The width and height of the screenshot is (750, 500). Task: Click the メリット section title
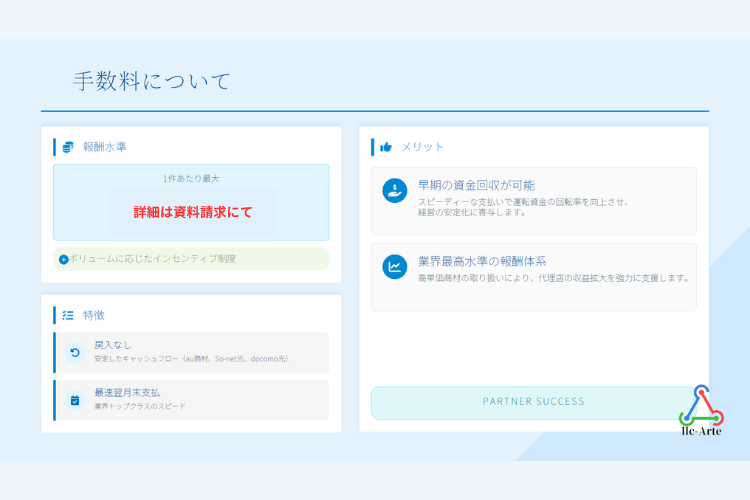[x=422, y=147]
